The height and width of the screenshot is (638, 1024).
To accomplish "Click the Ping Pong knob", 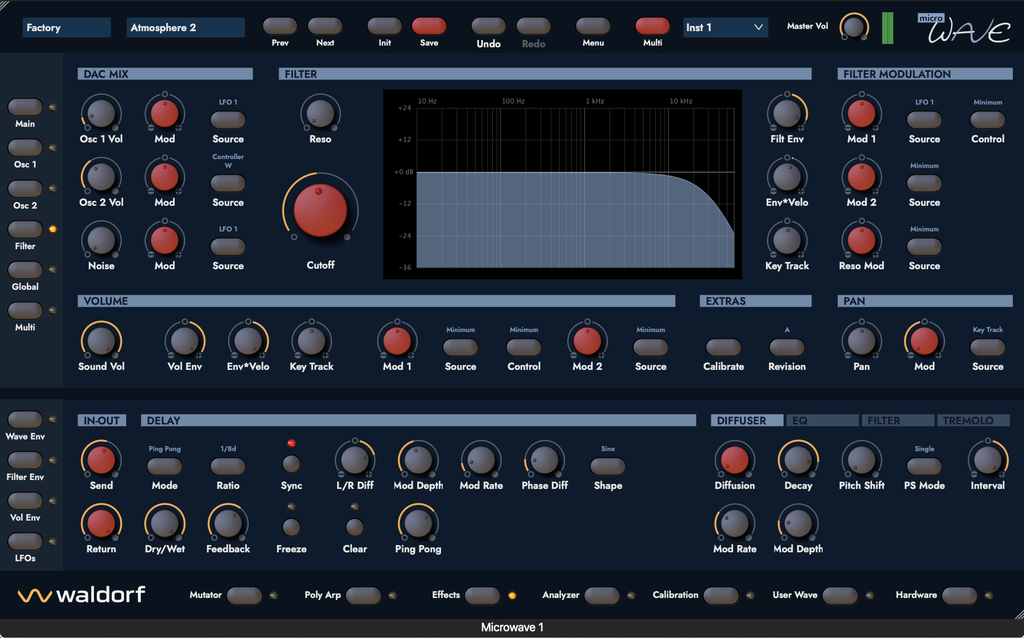I will pos(418,522).
